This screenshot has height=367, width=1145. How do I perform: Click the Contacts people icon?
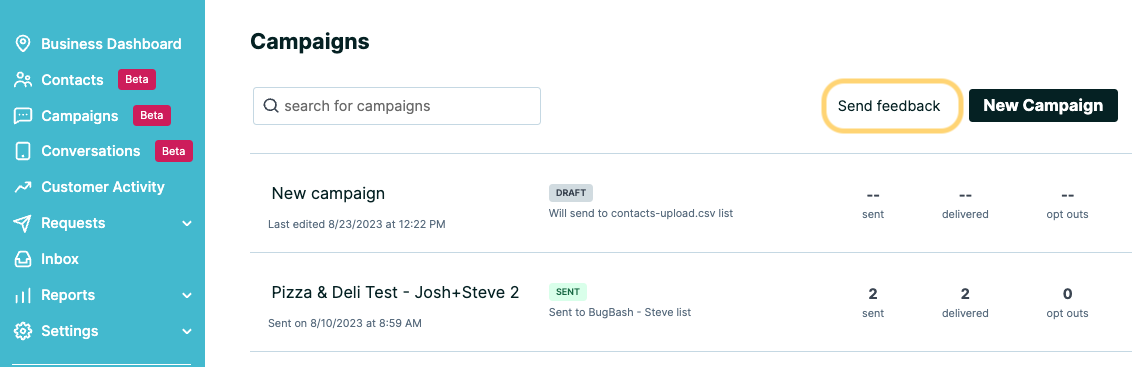click(x=23, y=80)
